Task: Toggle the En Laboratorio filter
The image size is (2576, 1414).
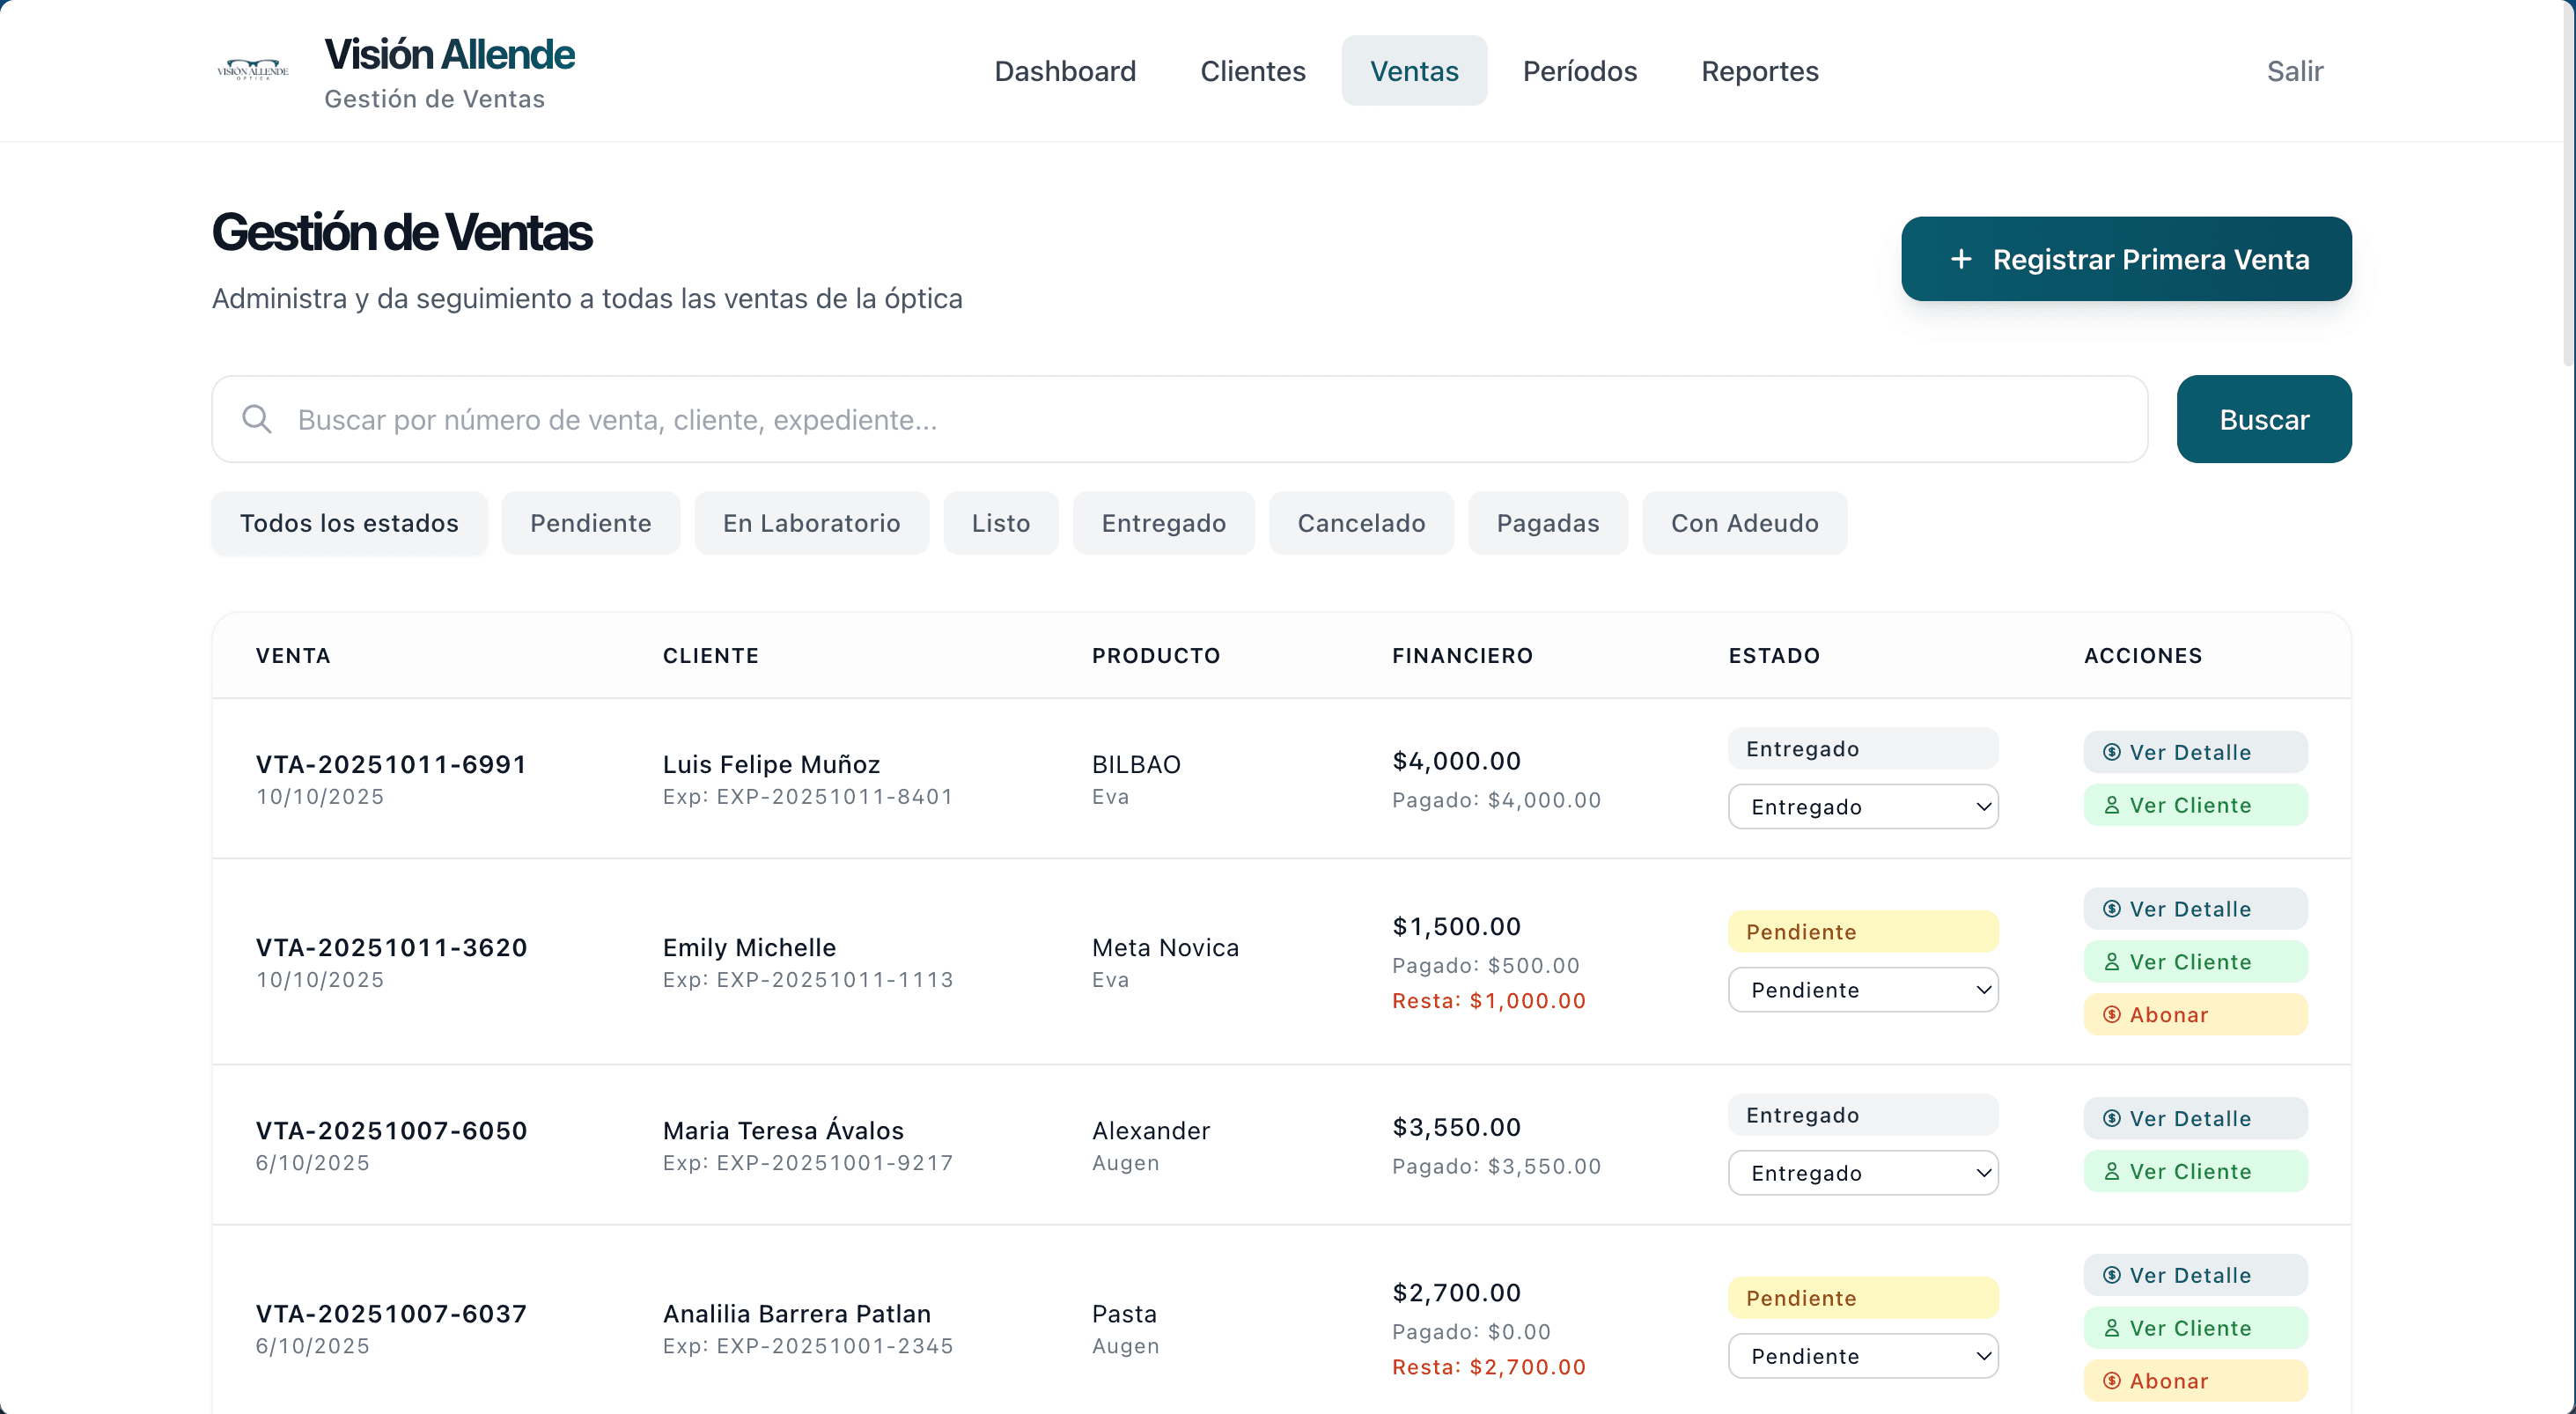Action: (811, 522)
